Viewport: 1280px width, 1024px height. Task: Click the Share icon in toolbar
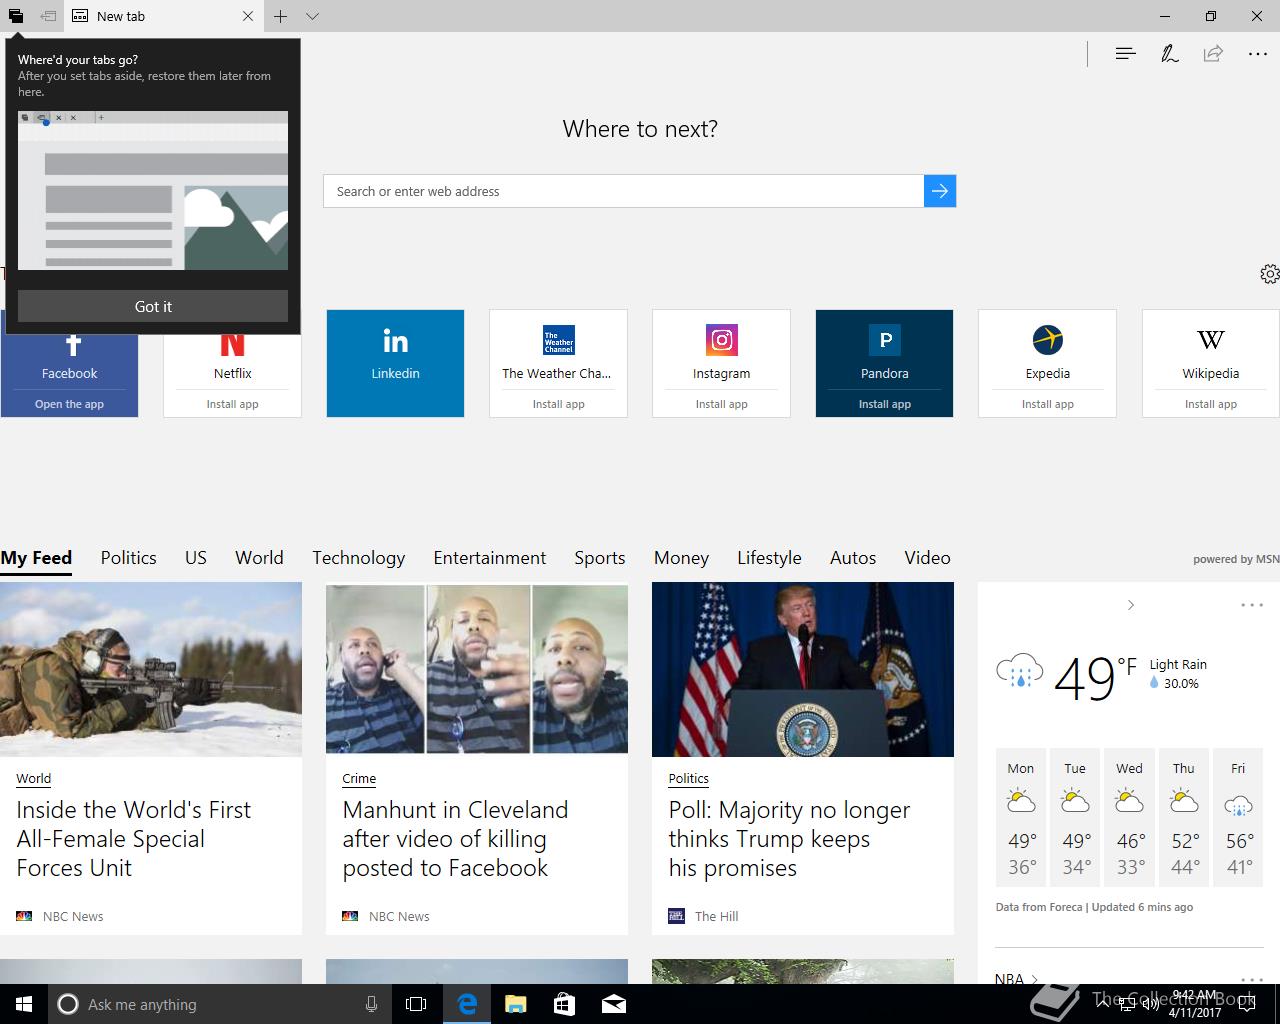click(1213, 54)
